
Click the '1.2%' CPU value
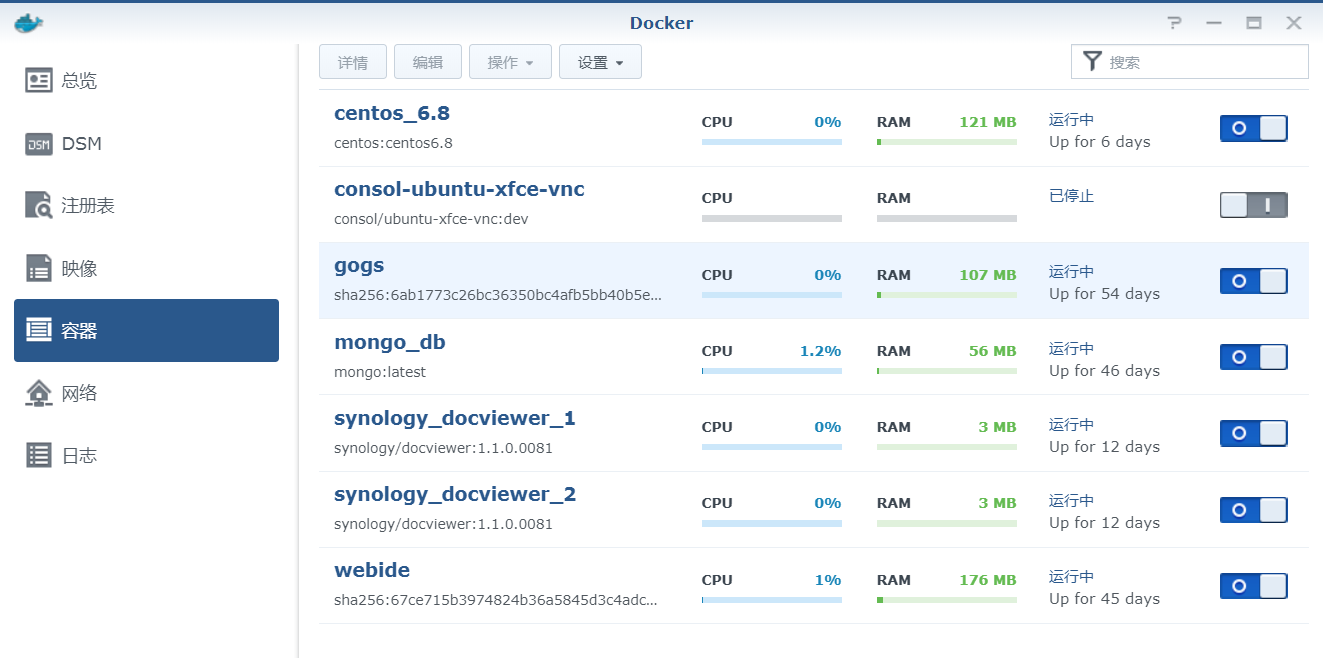[820, 351]
